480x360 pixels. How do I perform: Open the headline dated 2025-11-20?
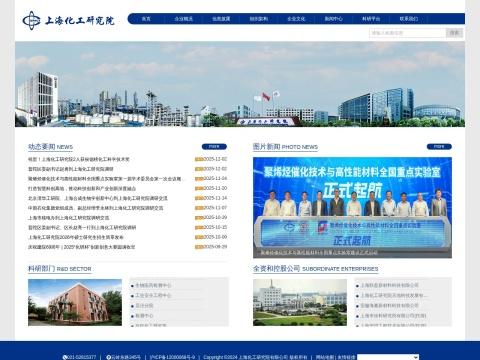(82, 189)
